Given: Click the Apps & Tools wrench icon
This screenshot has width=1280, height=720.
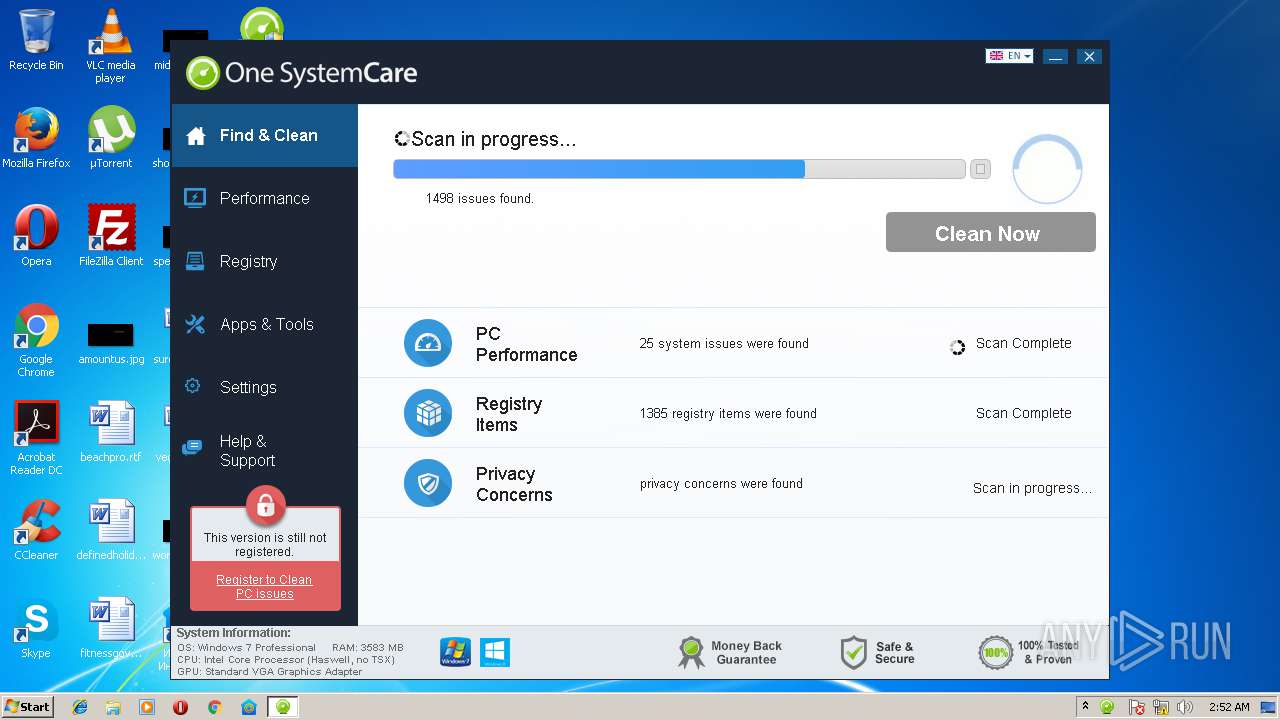Looking at the screenshot, I should [195, 324].
